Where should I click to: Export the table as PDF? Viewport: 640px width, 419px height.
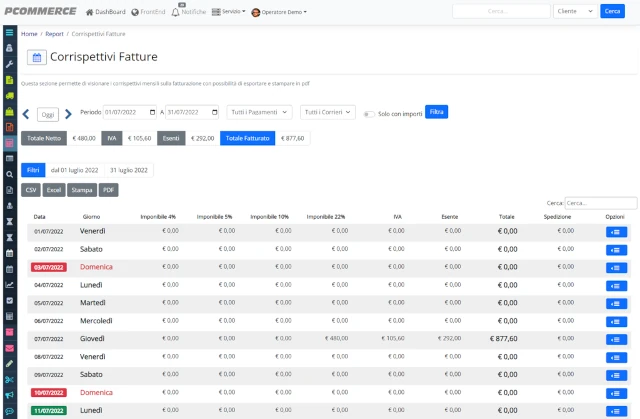(x=109, y=190)
